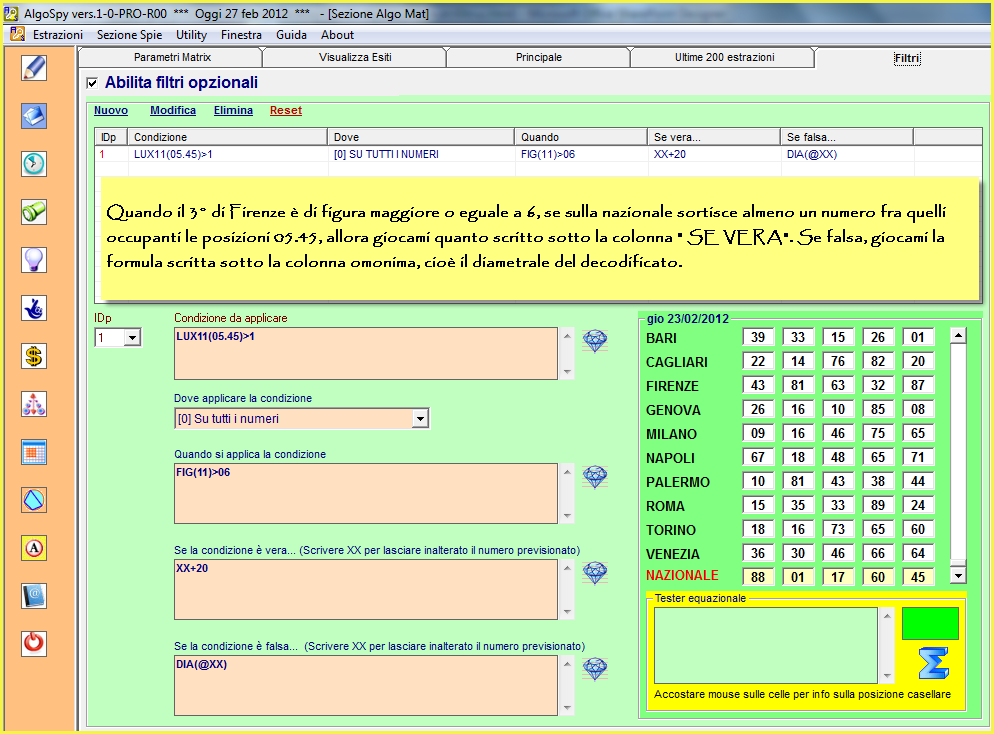Screen dimensions: 994x734
Task: Click the Quando column header
Action: (x=580, y=137)
